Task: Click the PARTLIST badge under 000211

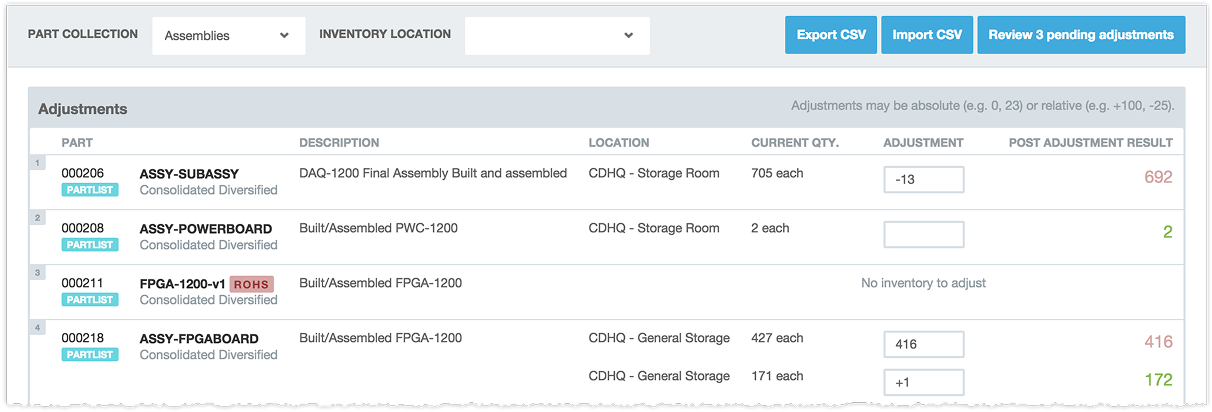Action: [90, 300]
